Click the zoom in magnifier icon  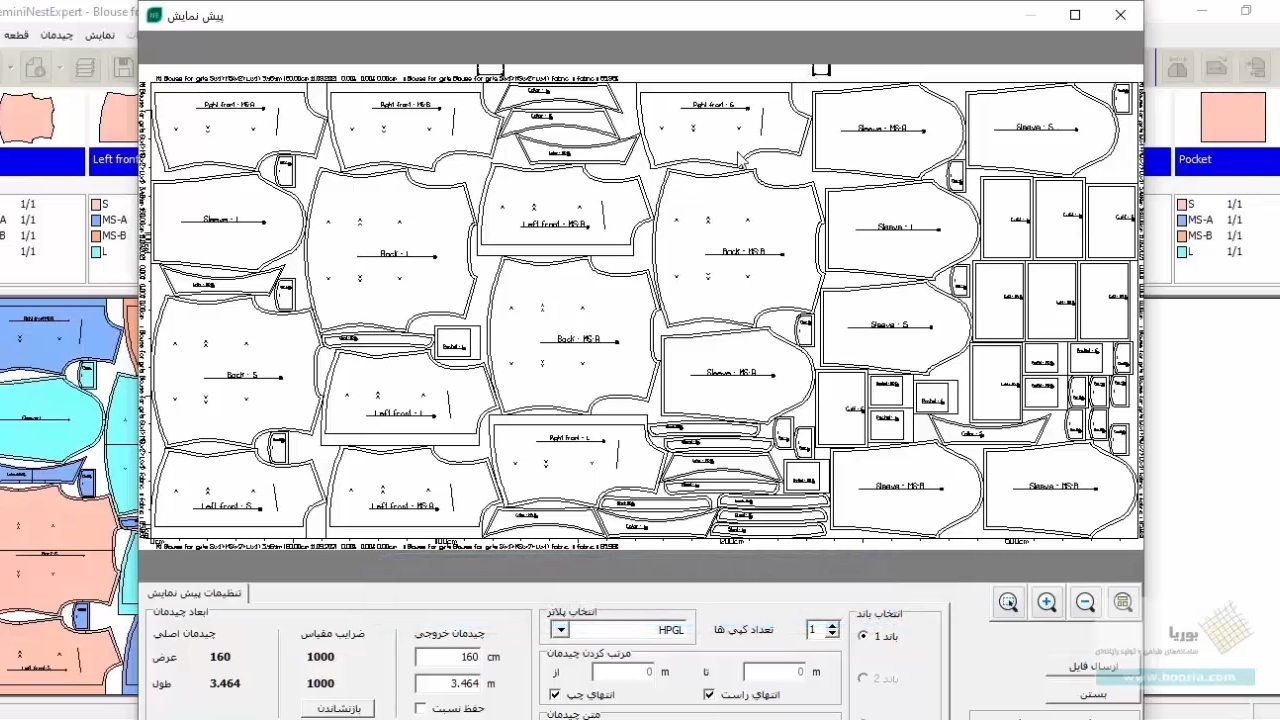coord(1047,602)
